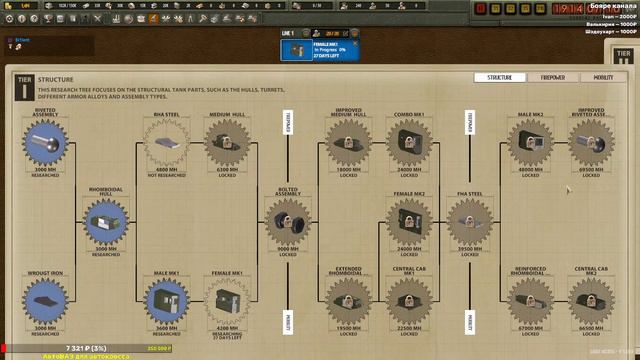This screenshot has height=360, width=640.
Task: Click the Bolted Assembly locked node
Action: [x=288, y=222]
